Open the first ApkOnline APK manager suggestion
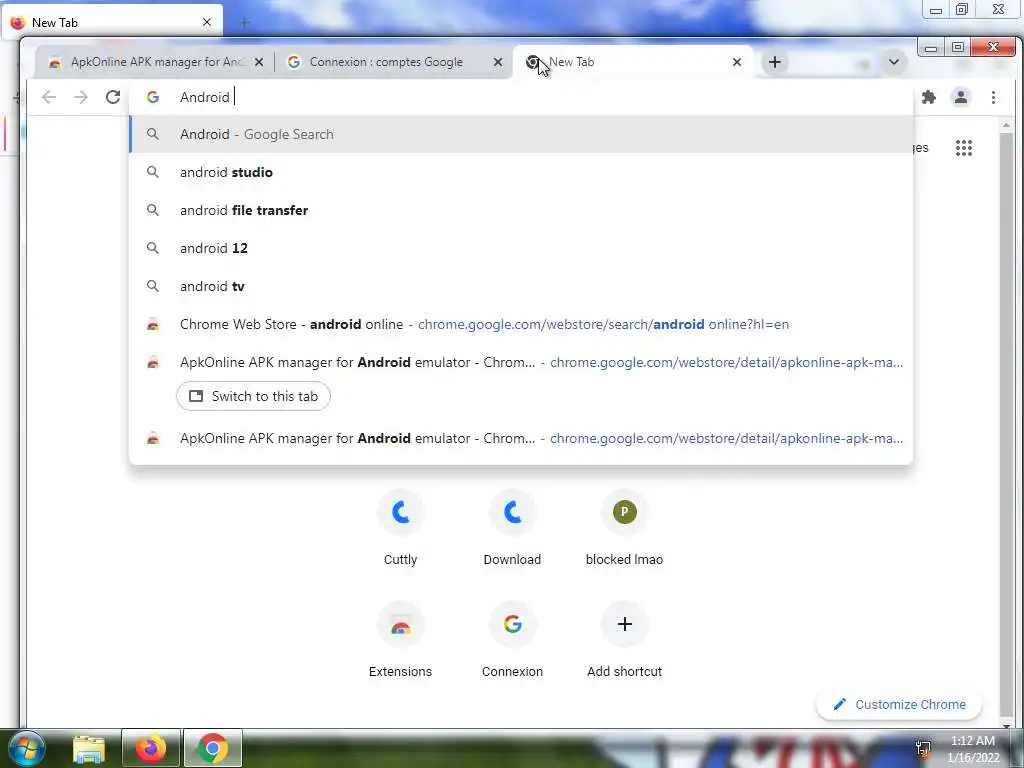Viewport: 1024px width, 768px height. 521,362
